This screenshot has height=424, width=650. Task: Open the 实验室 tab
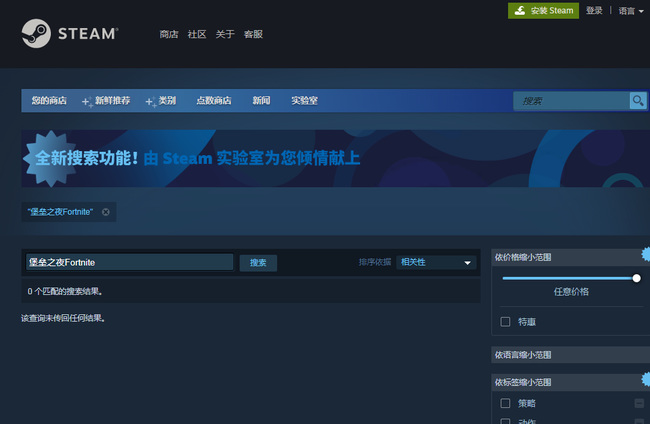(x=304, y=101)
